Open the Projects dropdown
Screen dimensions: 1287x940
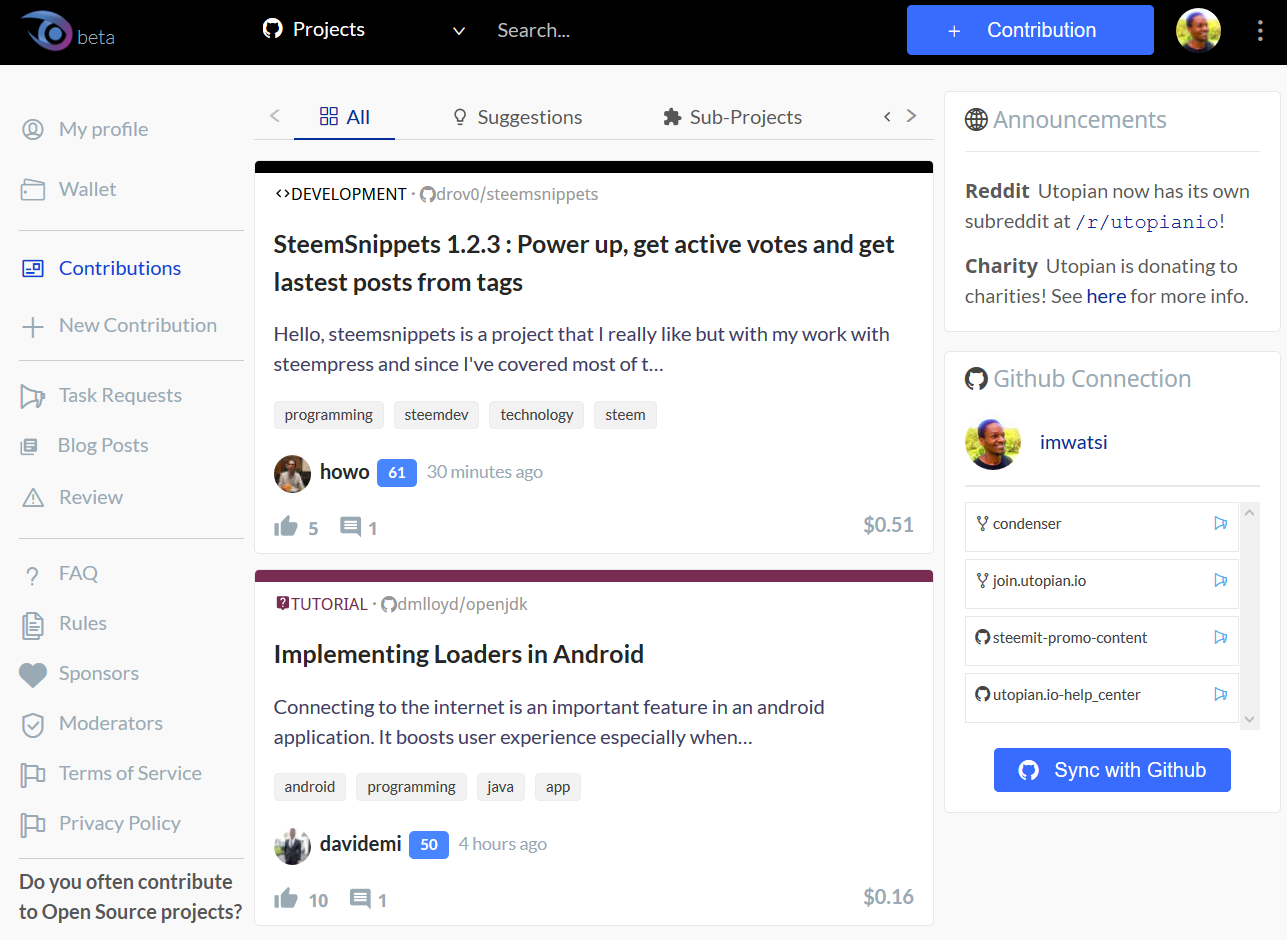(364, 30)
